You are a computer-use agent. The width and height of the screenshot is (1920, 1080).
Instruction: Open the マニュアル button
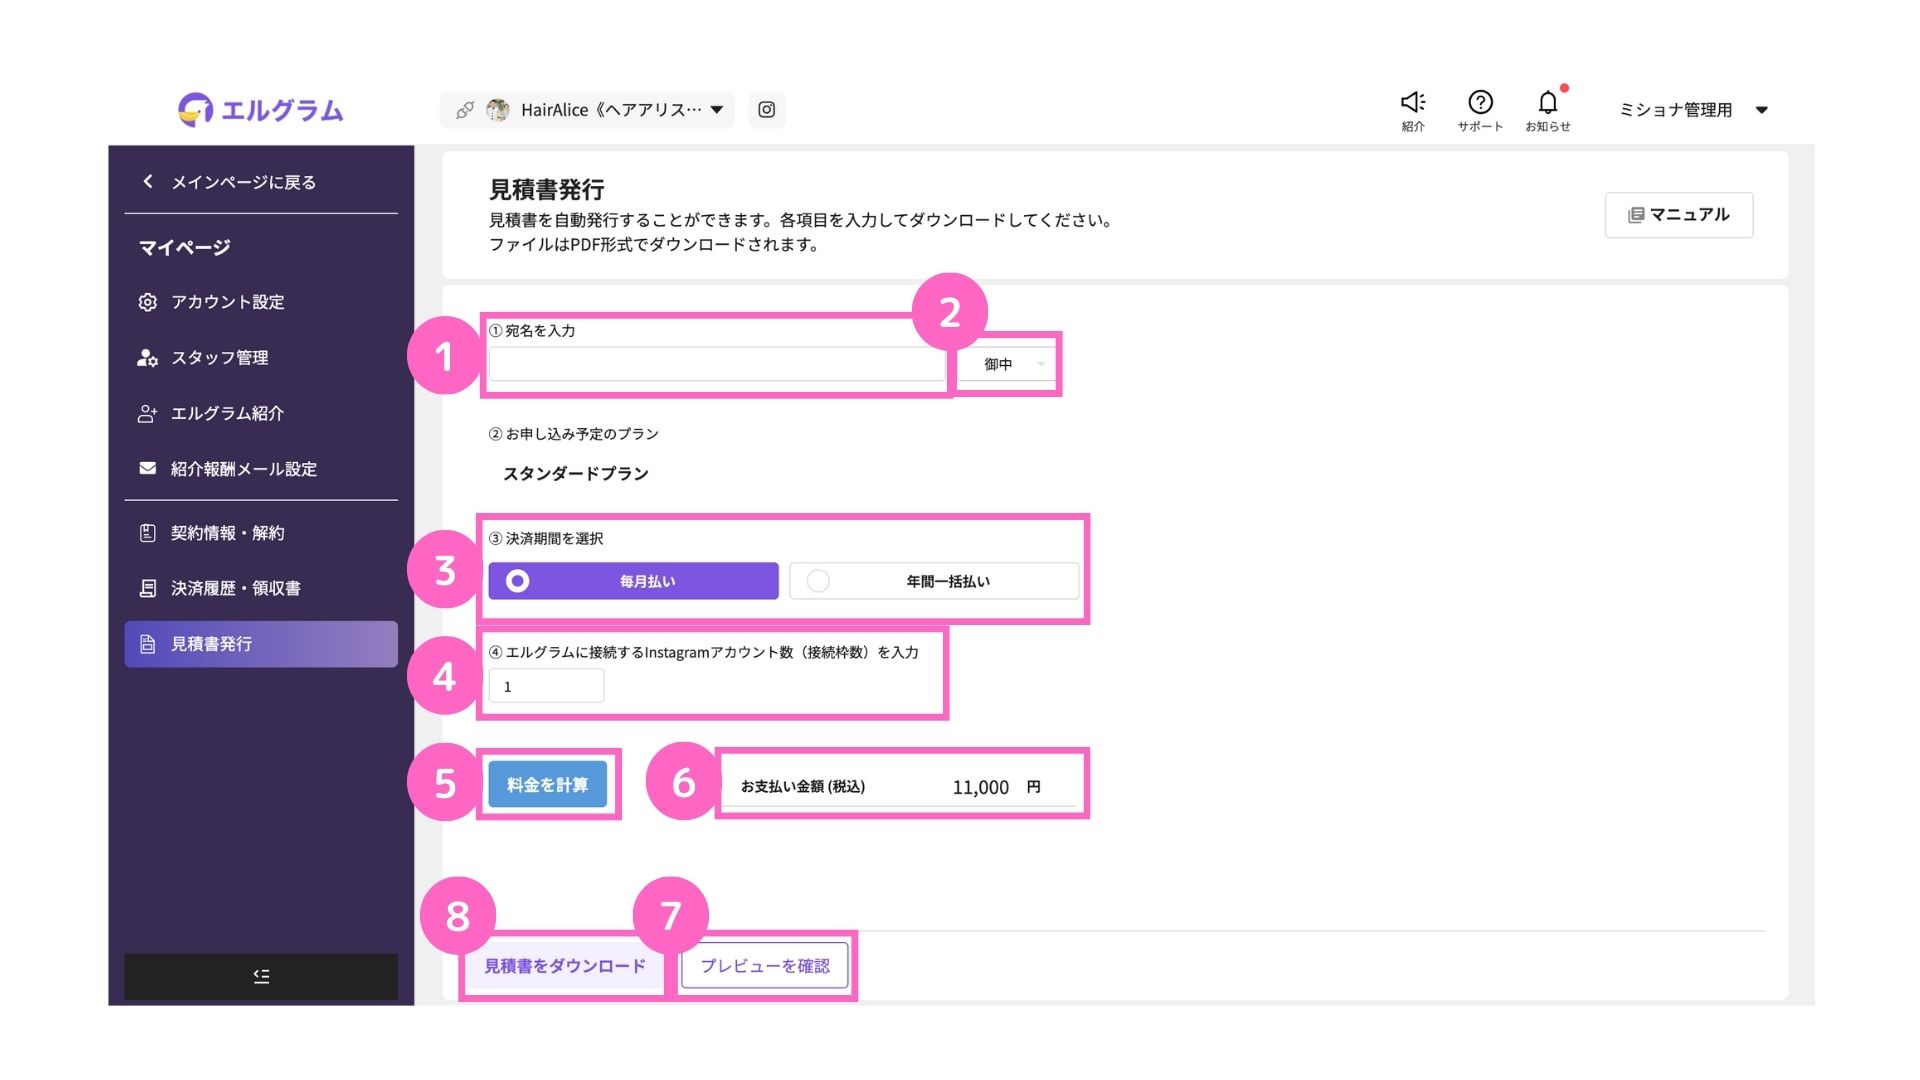(1678, 215)
